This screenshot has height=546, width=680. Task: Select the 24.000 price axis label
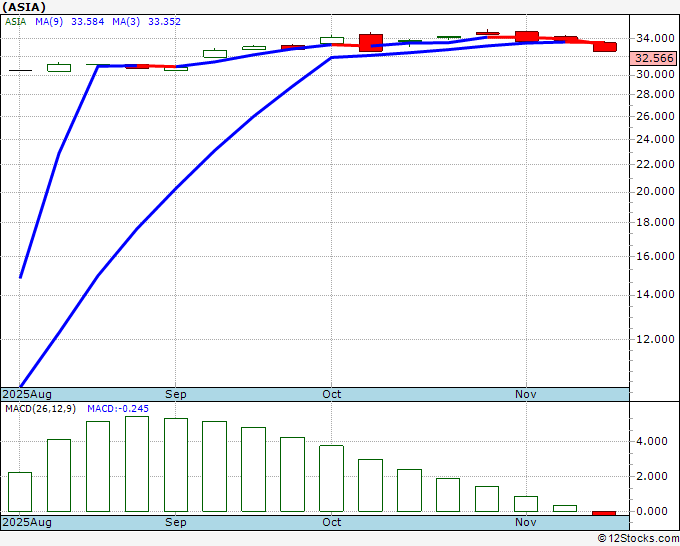point(655,140)
